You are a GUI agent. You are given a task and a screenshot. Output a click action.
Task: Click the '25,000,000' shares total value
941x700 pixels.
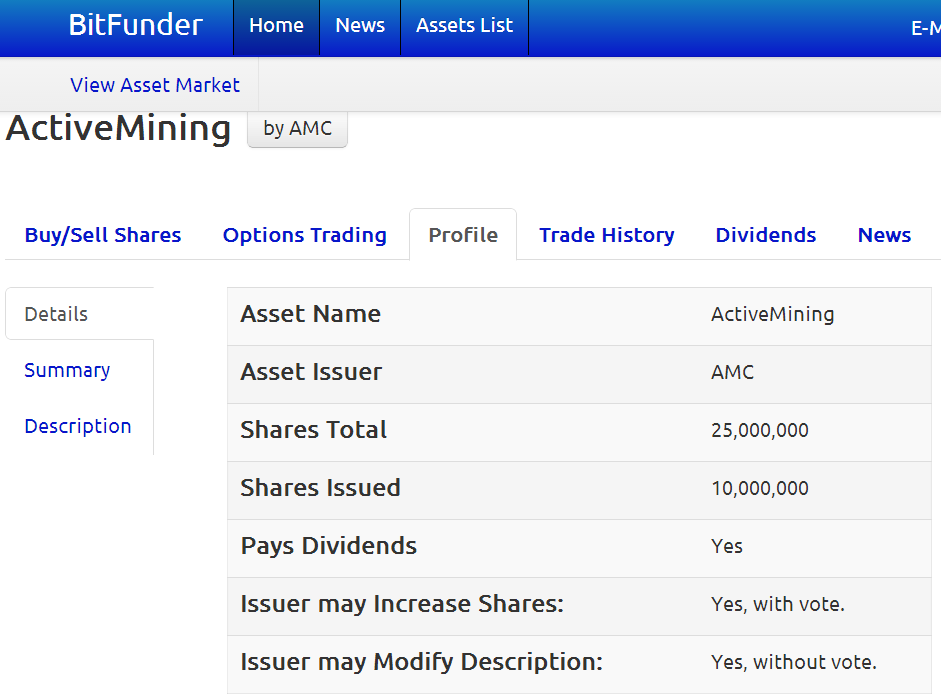[760, 430]
